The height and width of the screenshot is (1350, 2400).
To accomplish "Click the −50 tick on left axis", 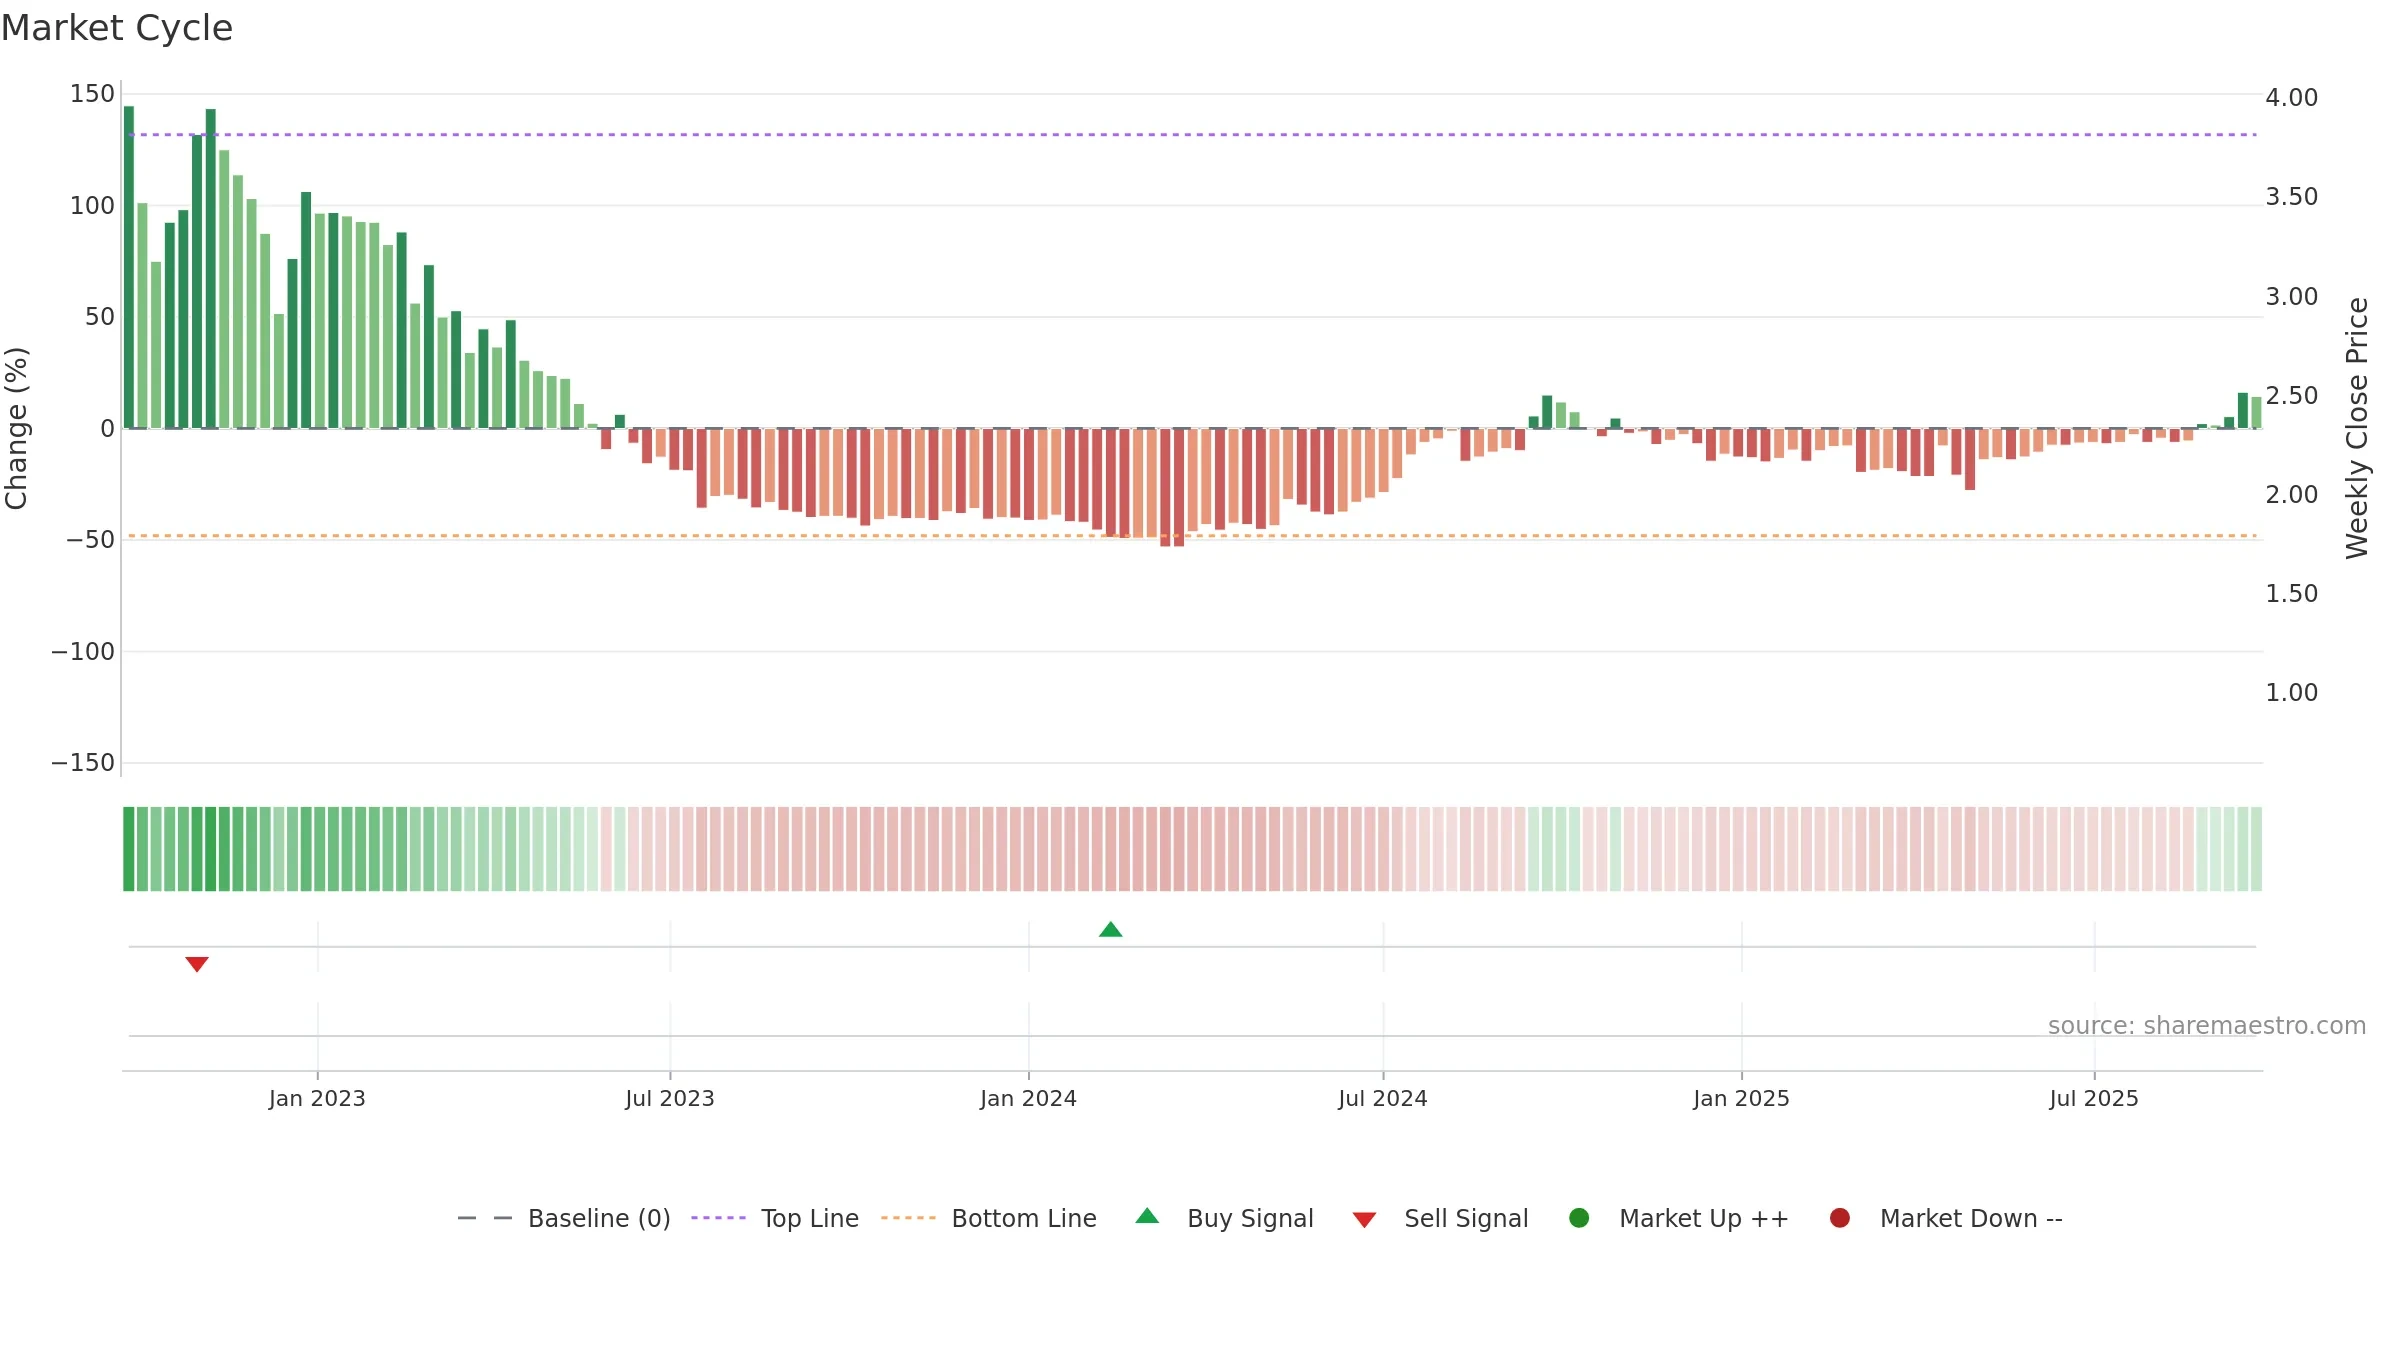I will click(90, 540).
